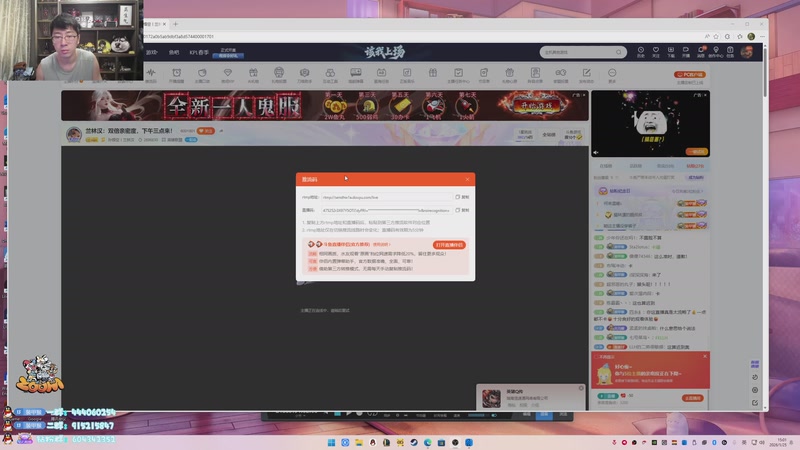This screenshot has width=800, height=450.
Task: Mute the mini video ad speaker icon
Action: tap(595, 153)
